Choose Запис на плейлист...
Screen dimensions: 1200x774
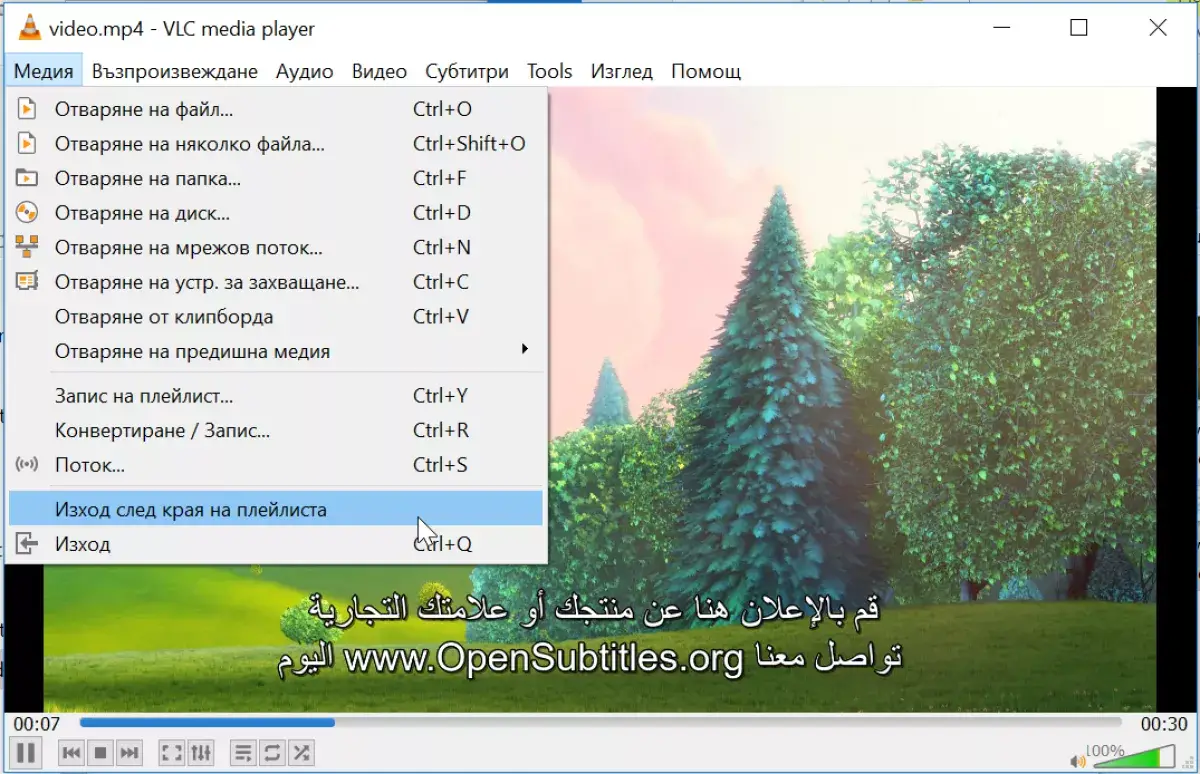click(x=276, y=396)
